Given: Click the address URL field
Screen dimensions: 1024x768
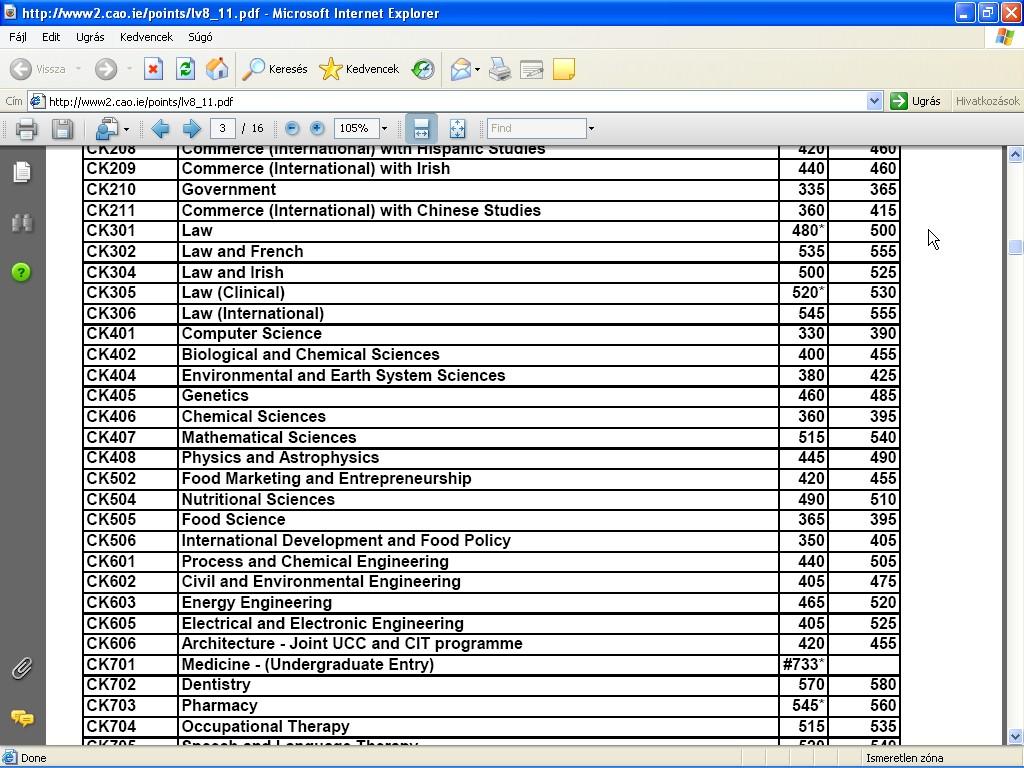Looking at the screenshot, I should click(455, 101).
